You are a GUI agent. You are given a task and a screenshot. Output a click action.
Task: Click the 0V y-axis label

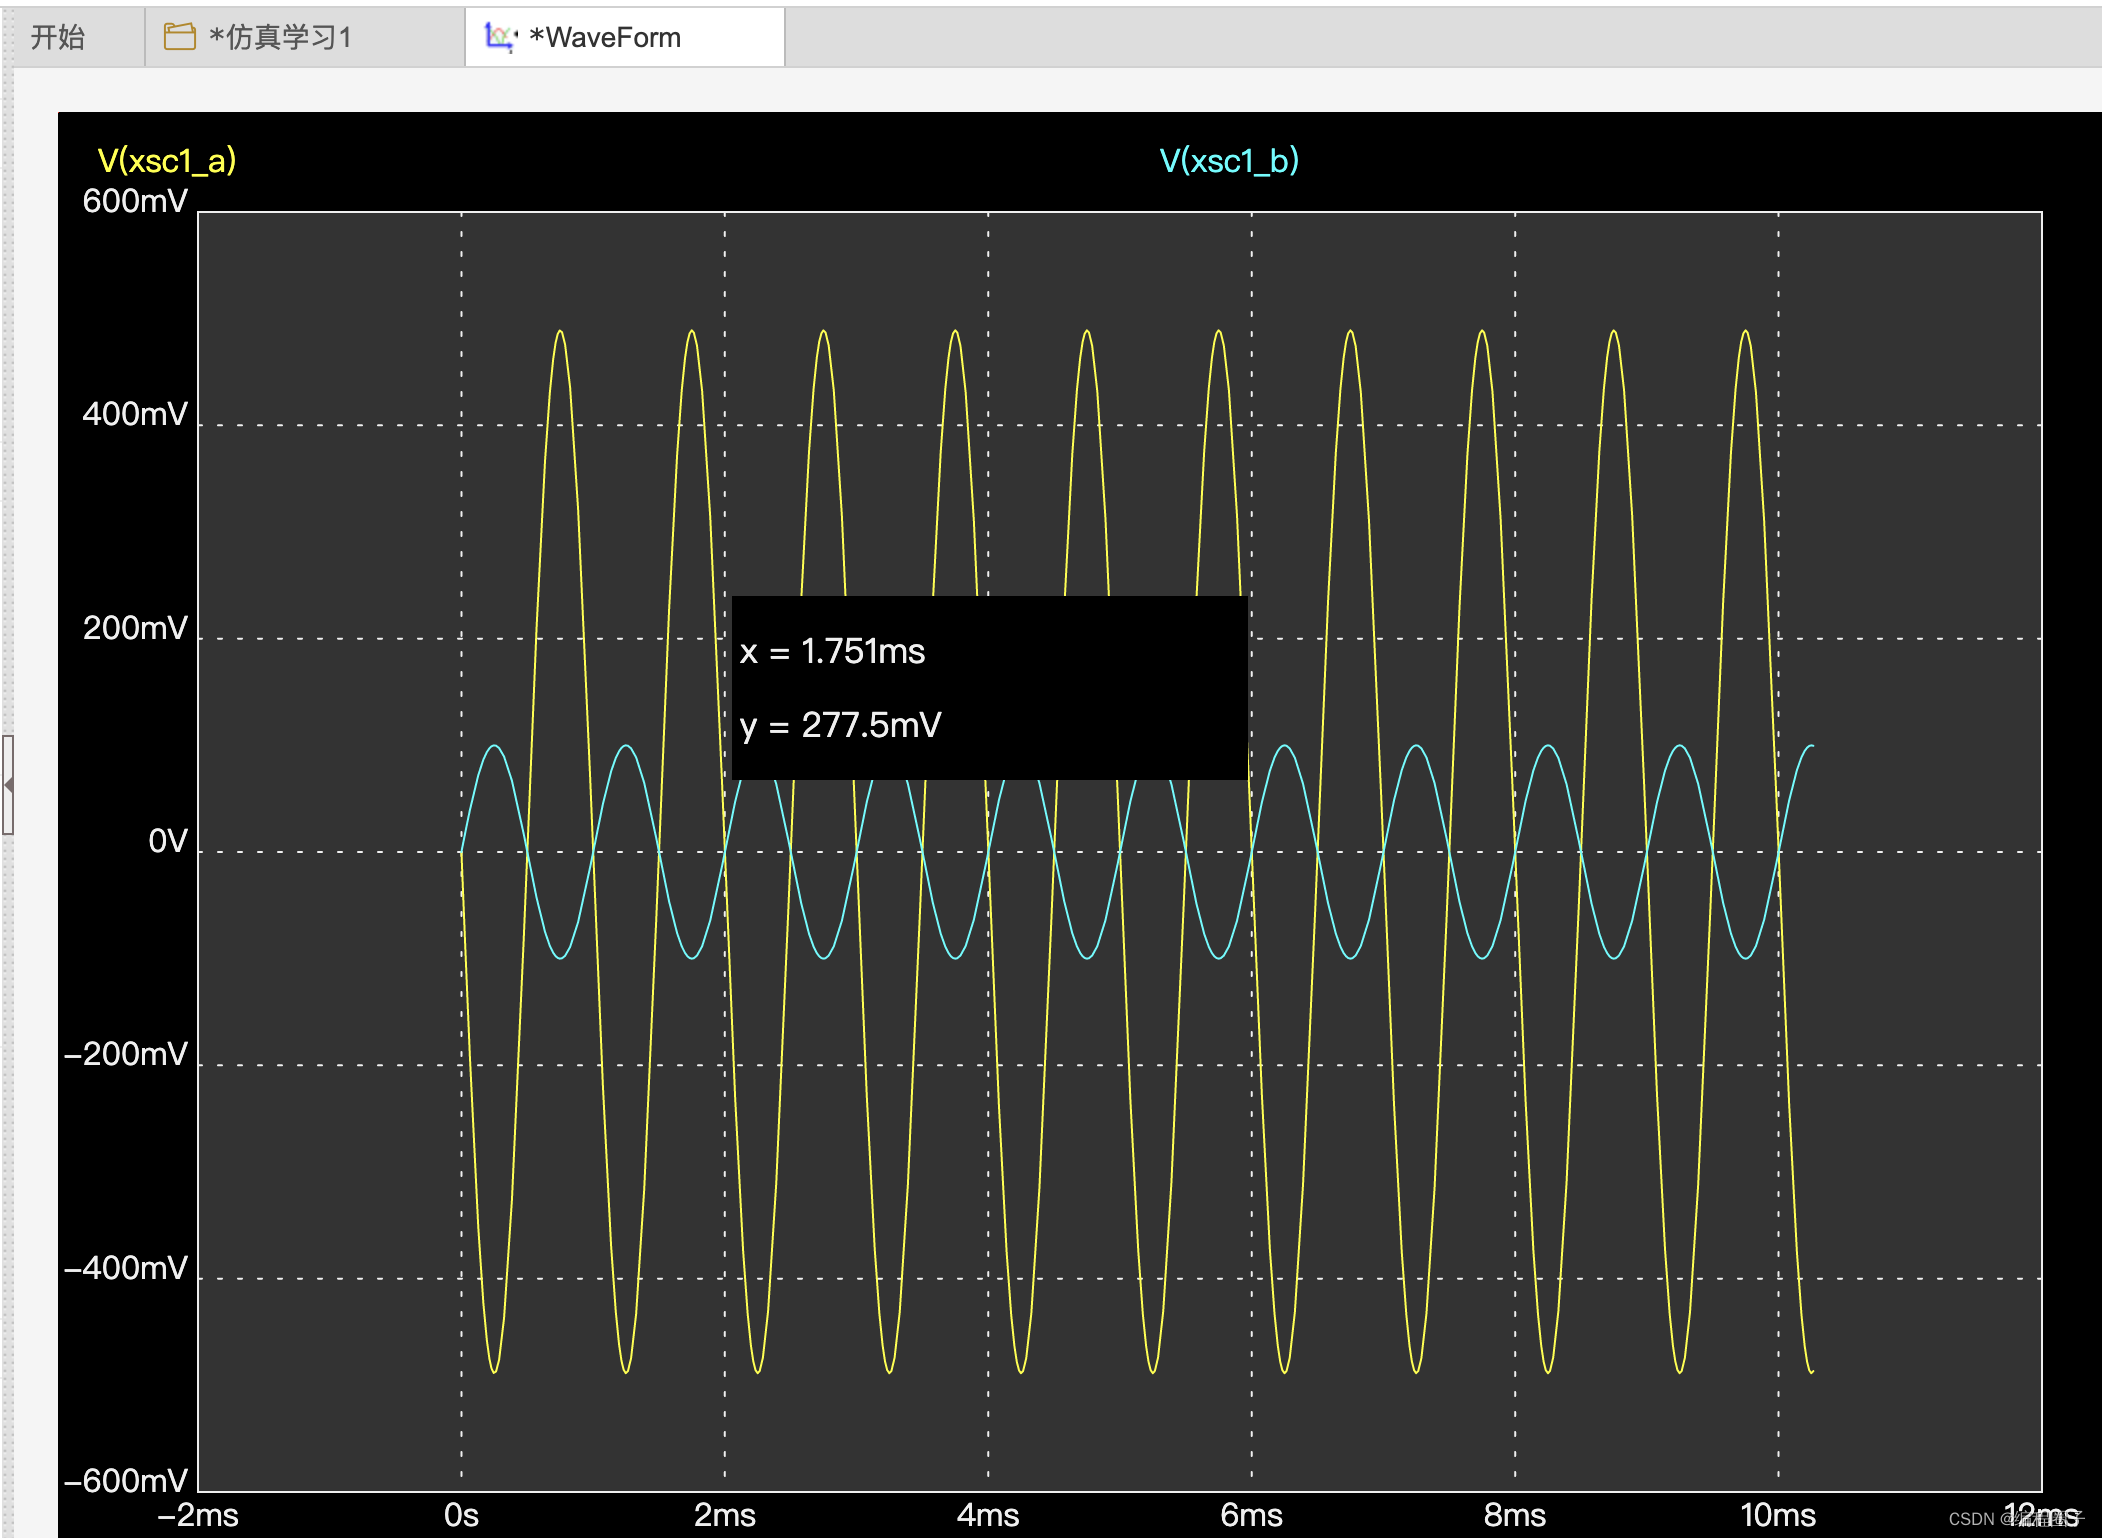[x=167, y=841]
